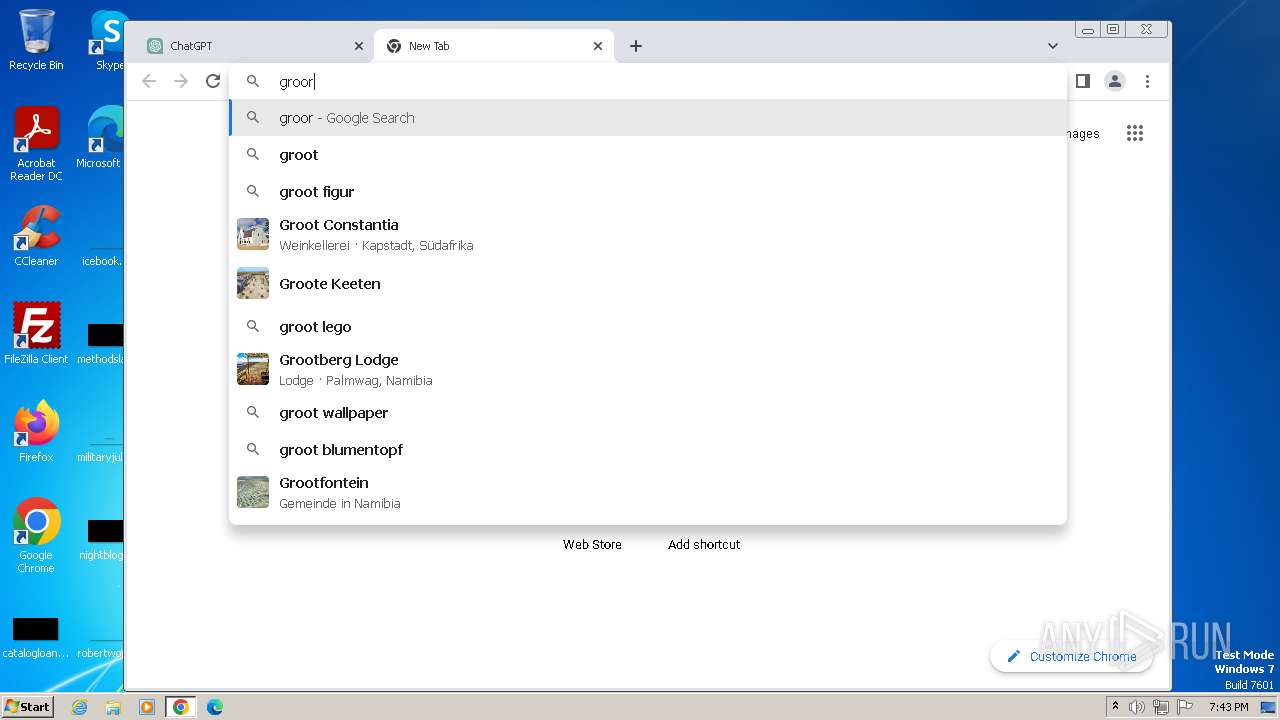The image size is (1280, 720).
Task: Show hidden system tray icons
Action: (x=1116, y=707)
